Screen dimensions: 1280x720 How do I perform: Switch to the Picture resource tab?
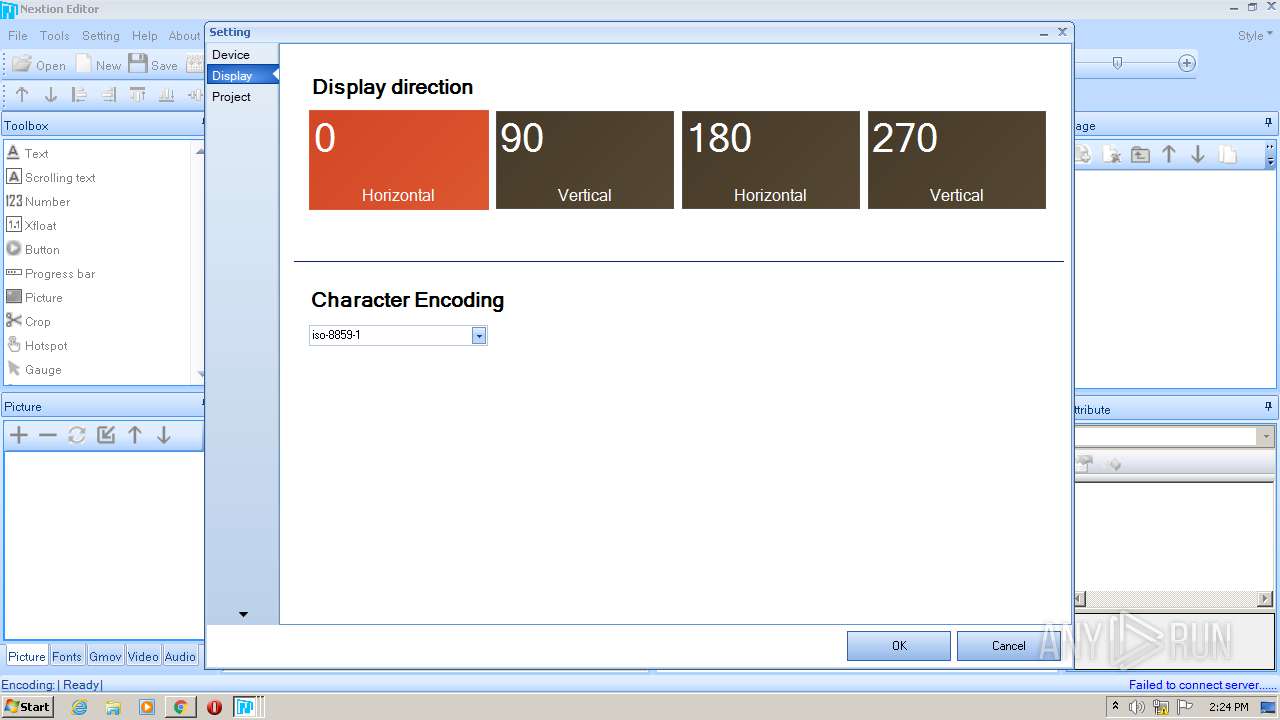27,657
